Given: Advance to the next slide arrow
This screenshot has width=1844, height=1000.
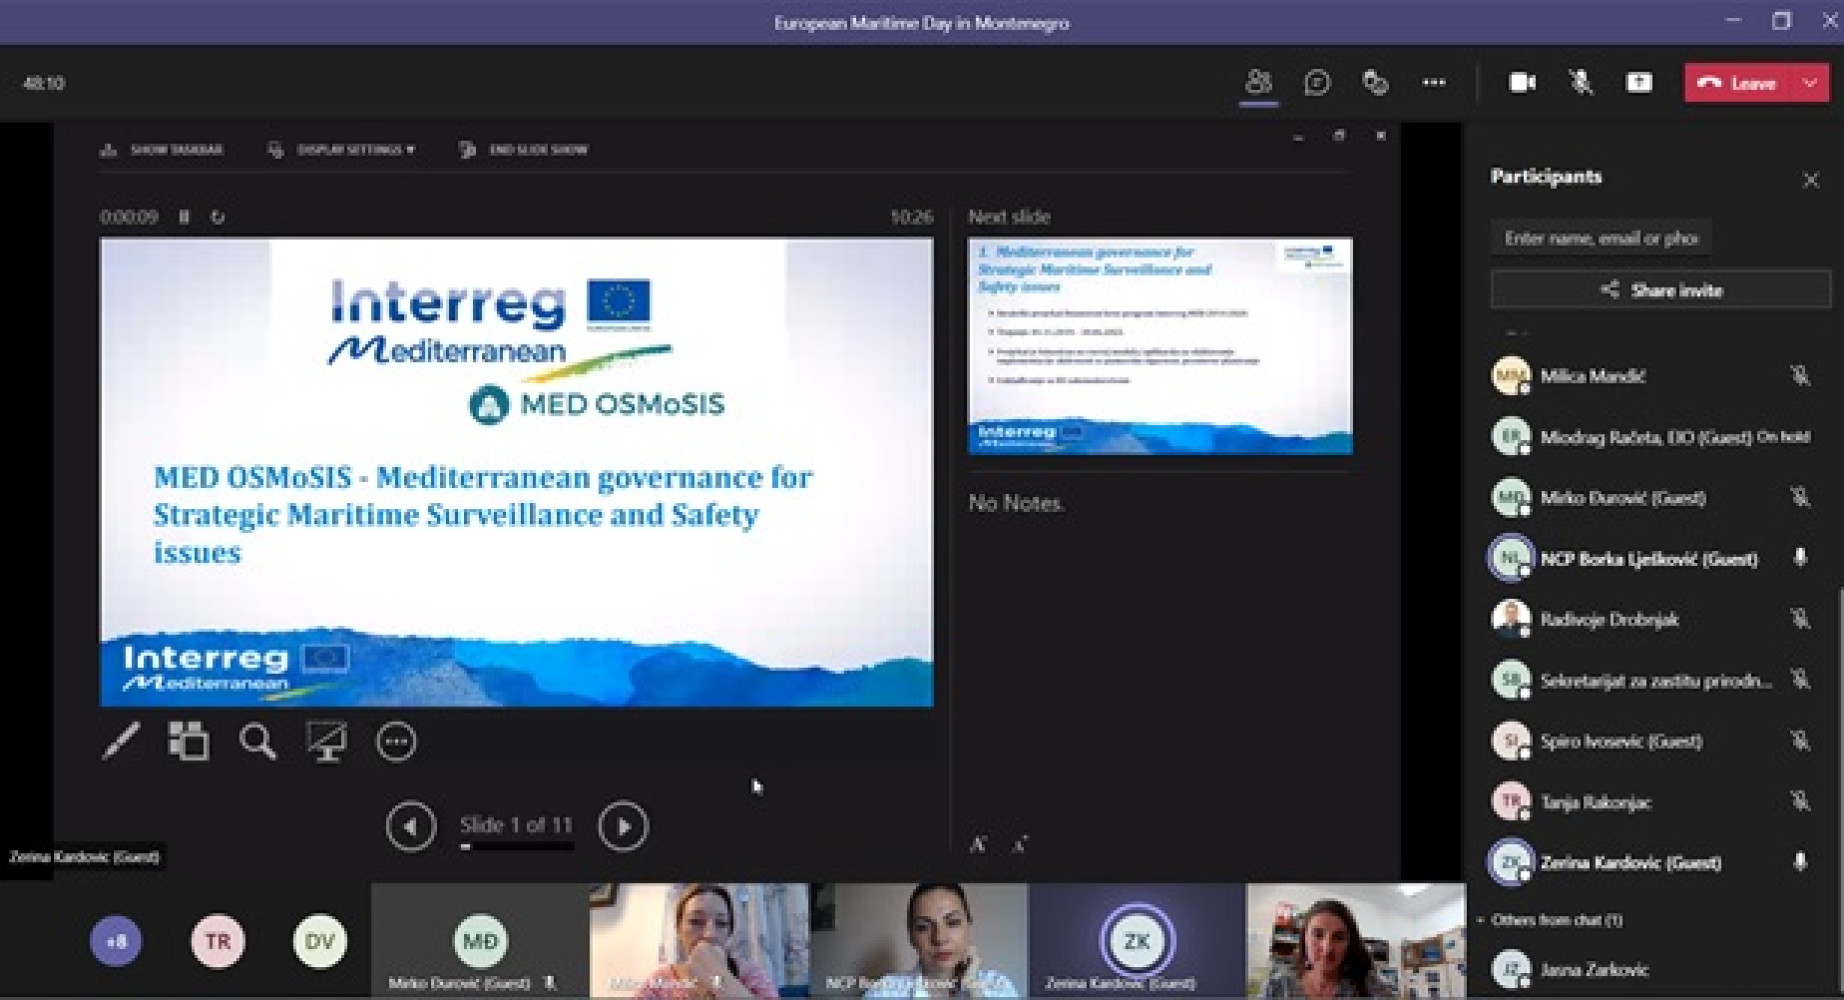Looking at the screenshot, I should (x=622, y=827).
